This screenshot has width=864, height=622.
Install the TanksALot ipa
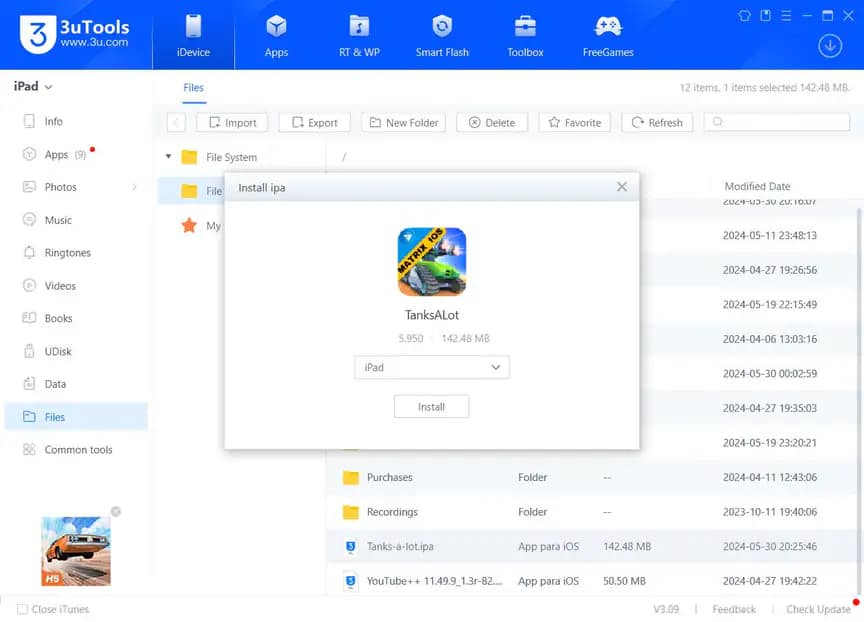(x=431, y=406)
